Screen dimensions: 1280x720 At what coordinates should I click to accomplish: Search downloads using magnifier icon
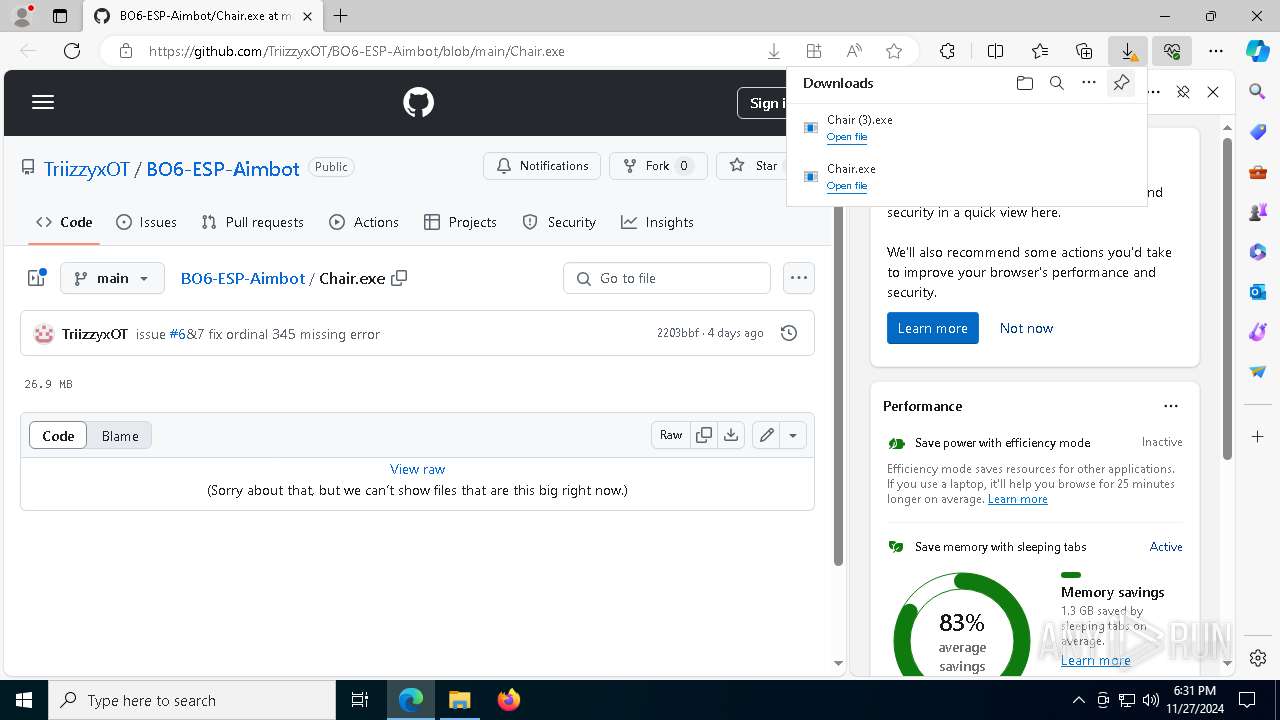1056,83
